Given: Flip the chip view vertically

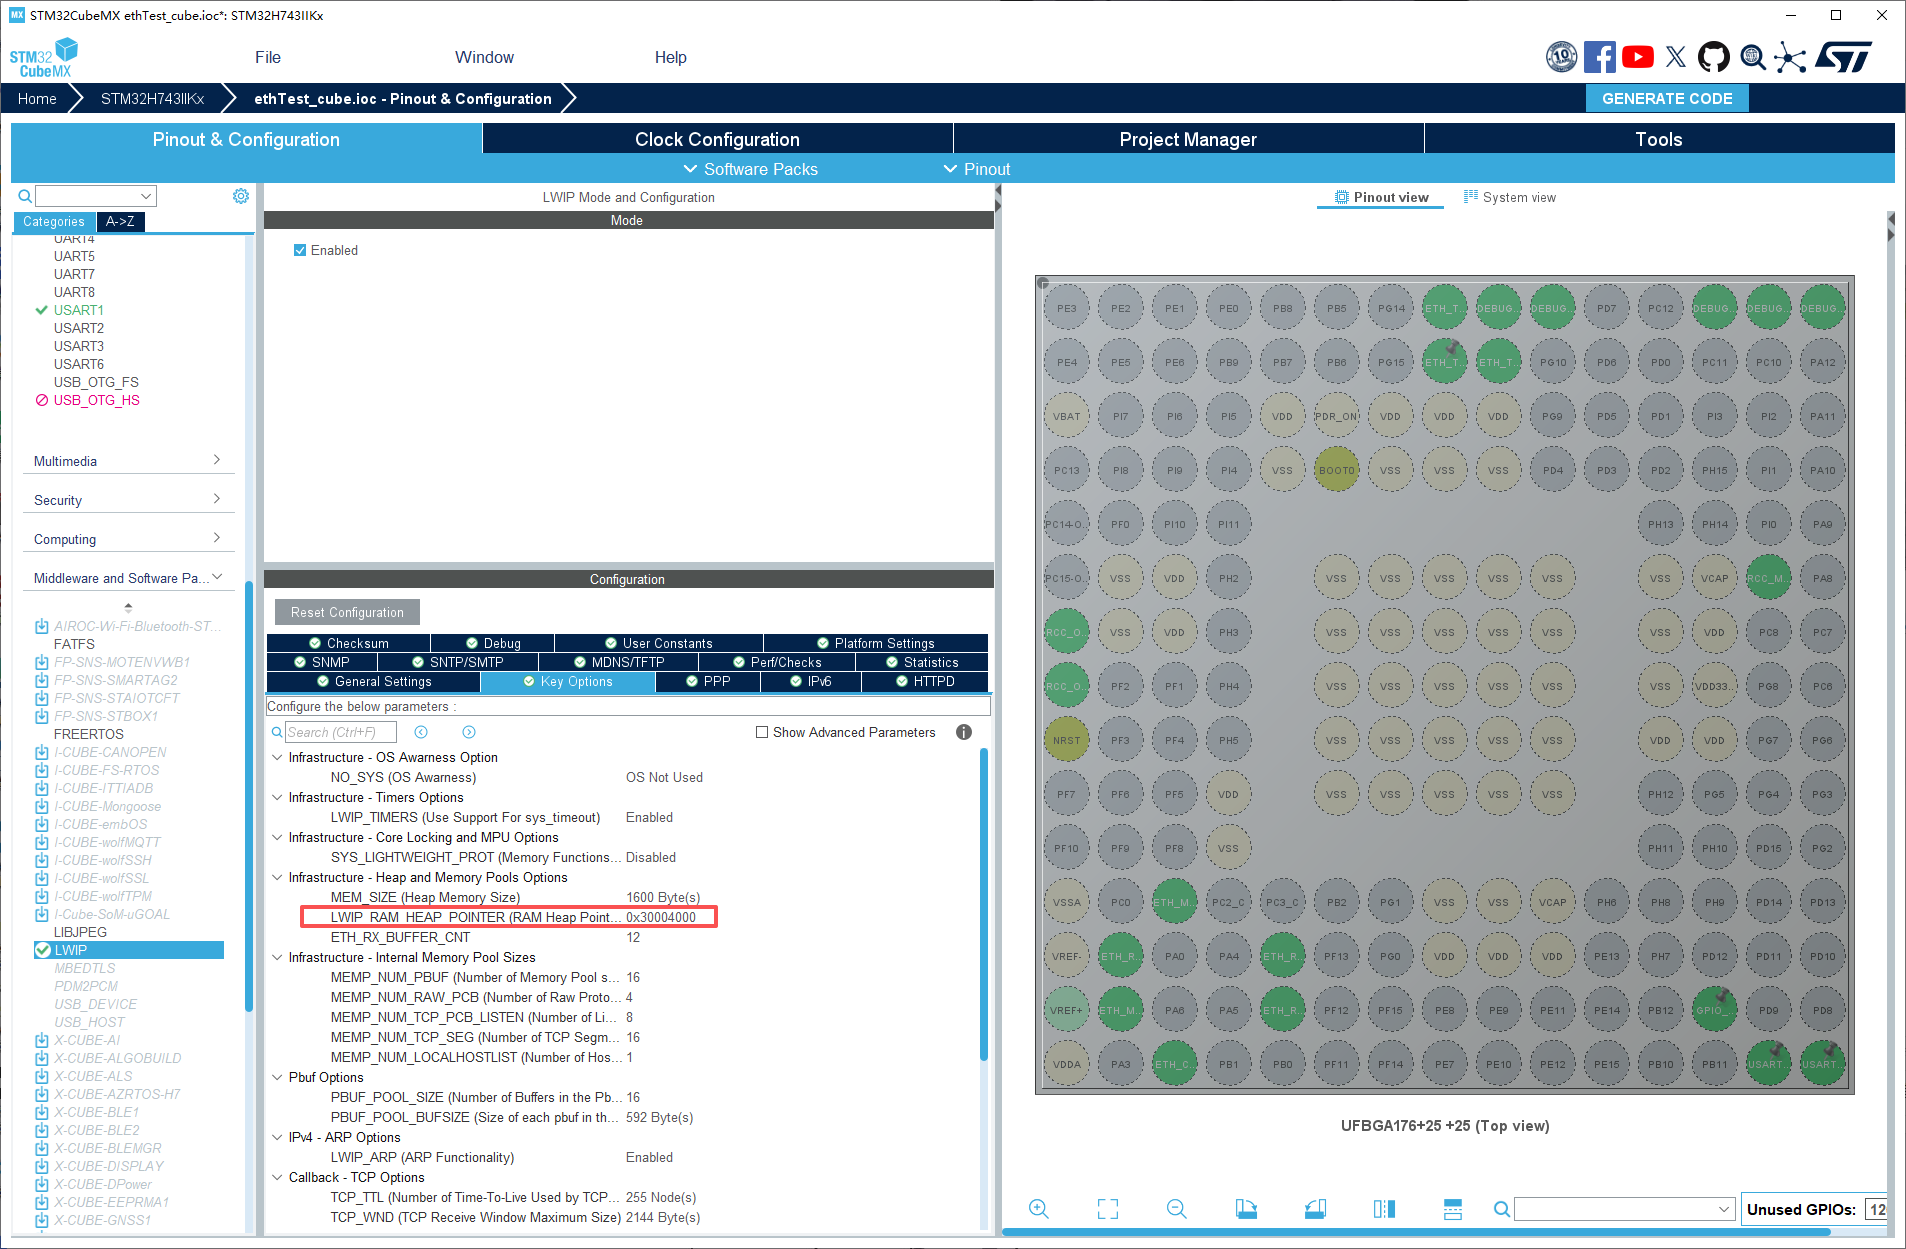Looking at the screenshot, I should coord(1453,1209).
